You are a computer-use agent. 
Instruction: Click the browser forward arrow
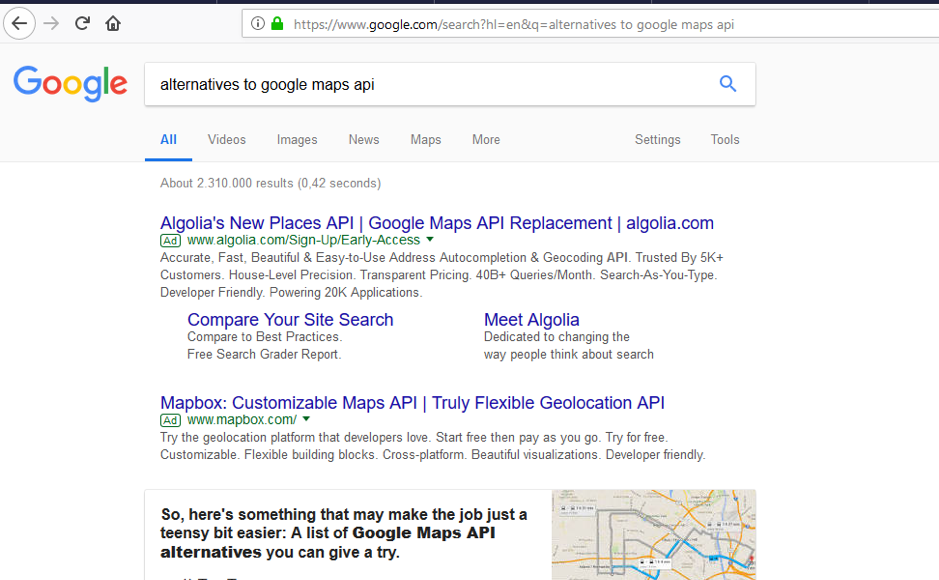click(52, 24)
